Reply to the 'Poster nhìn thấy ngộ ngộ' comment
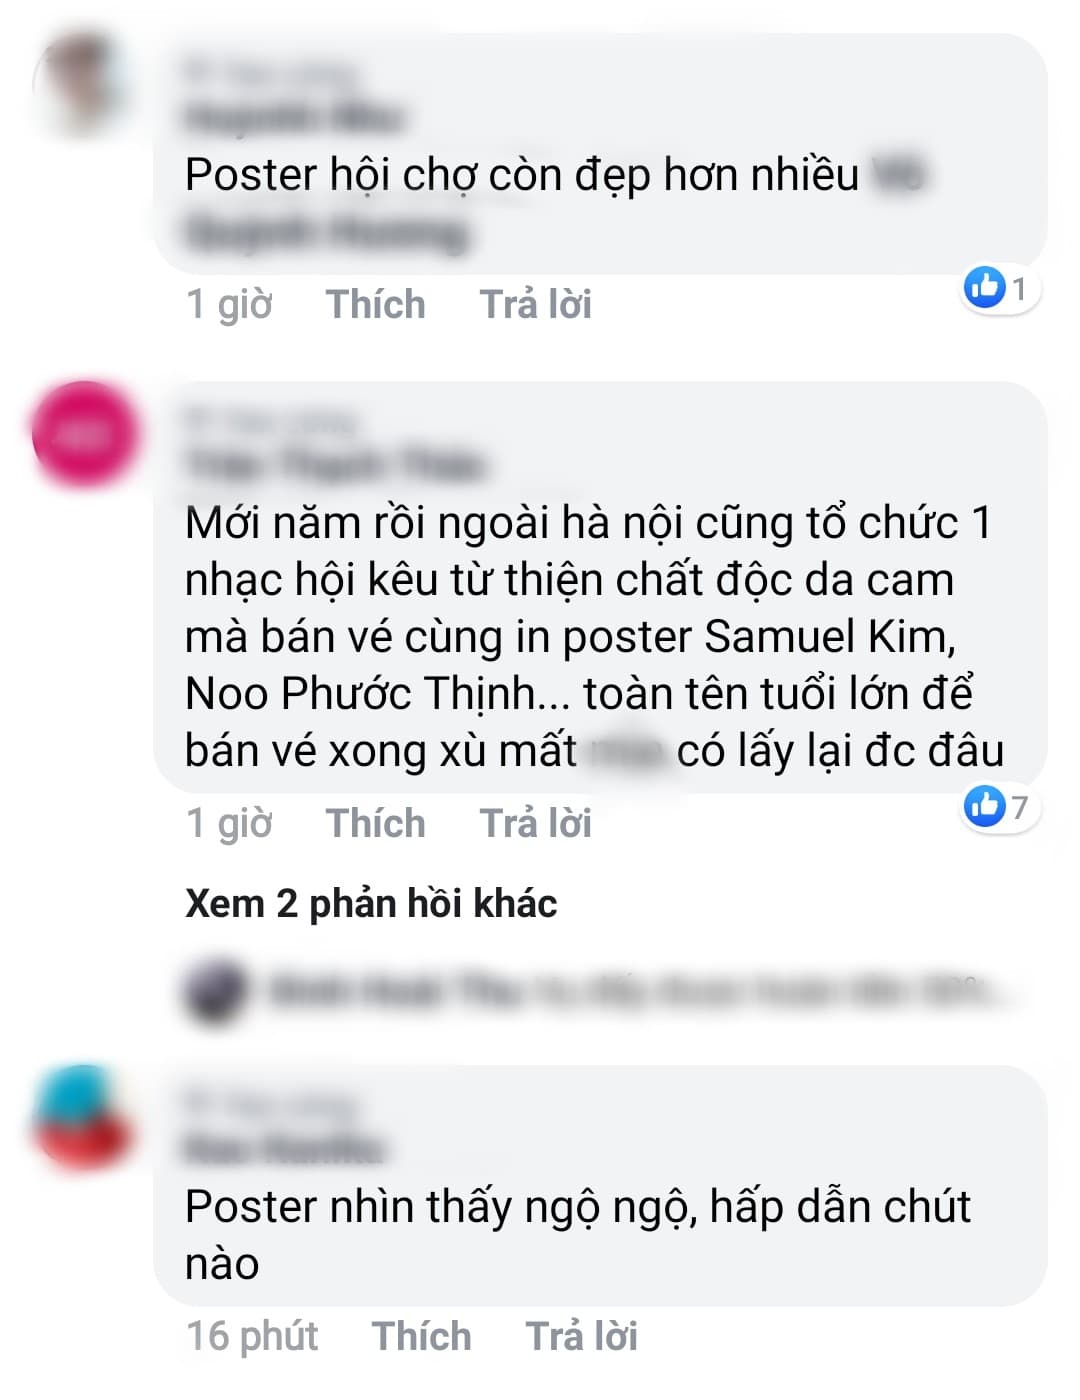The height and width of the screenshot is (1400, 1080). pyautogui.click(x=581, y=1336)
